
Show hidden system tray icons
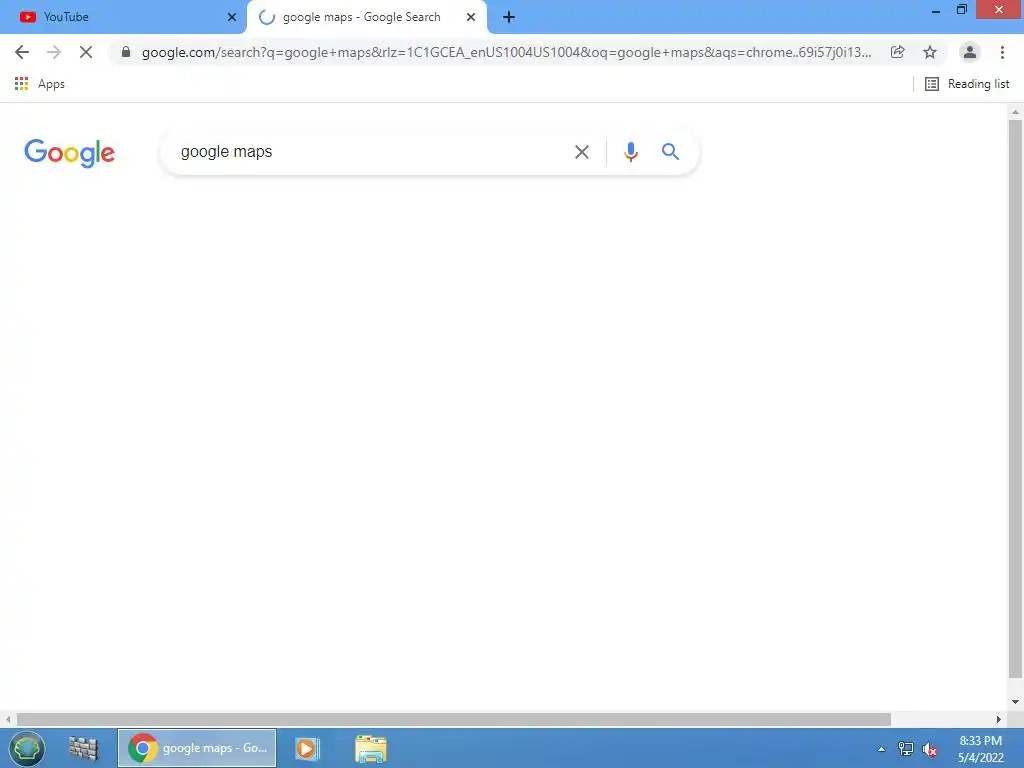pos(881,749)
